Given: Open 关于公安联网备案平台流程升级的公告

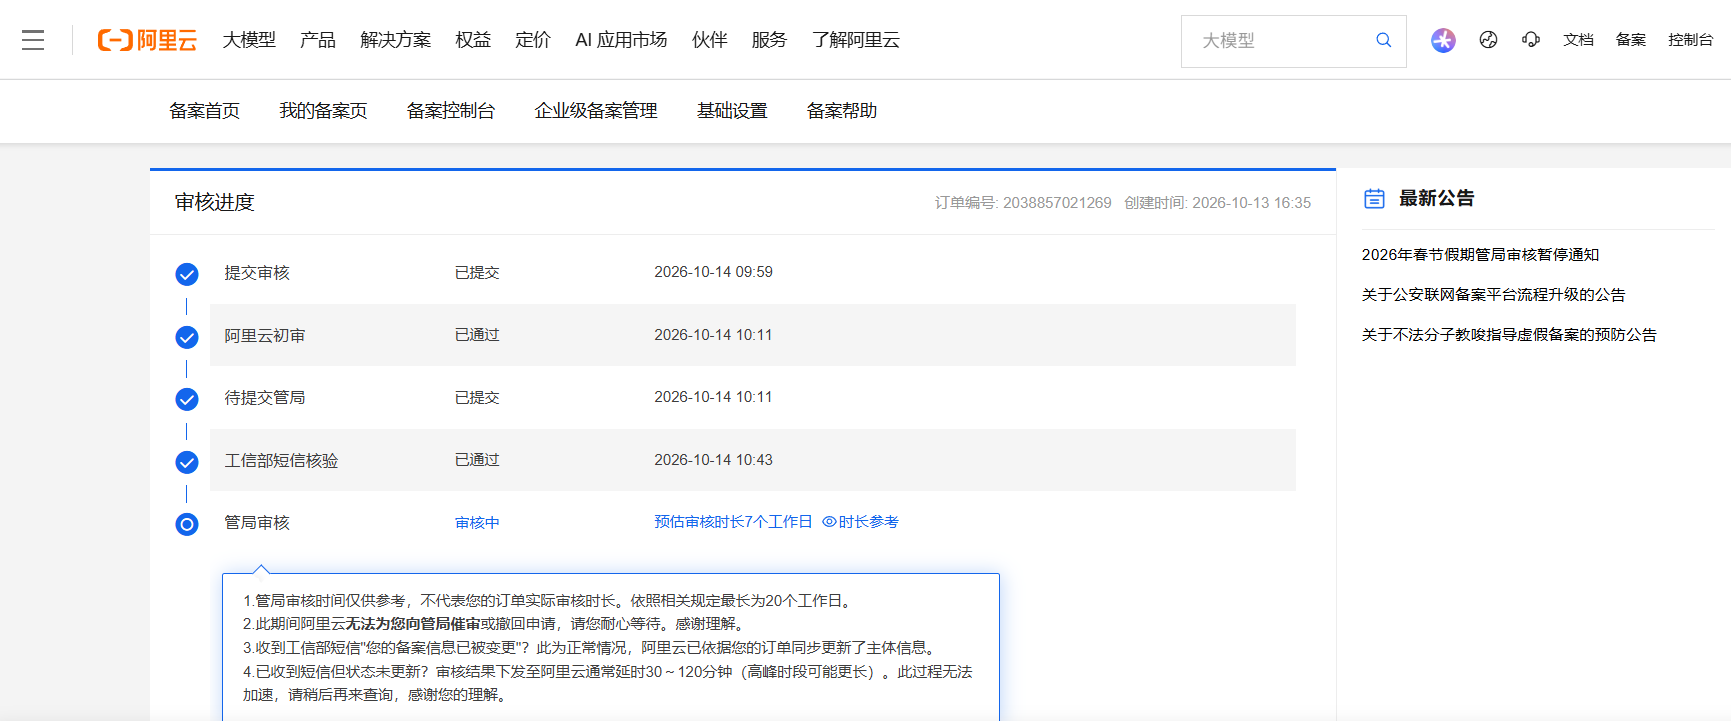Looking at the screenshot, I should (1493, 295).
